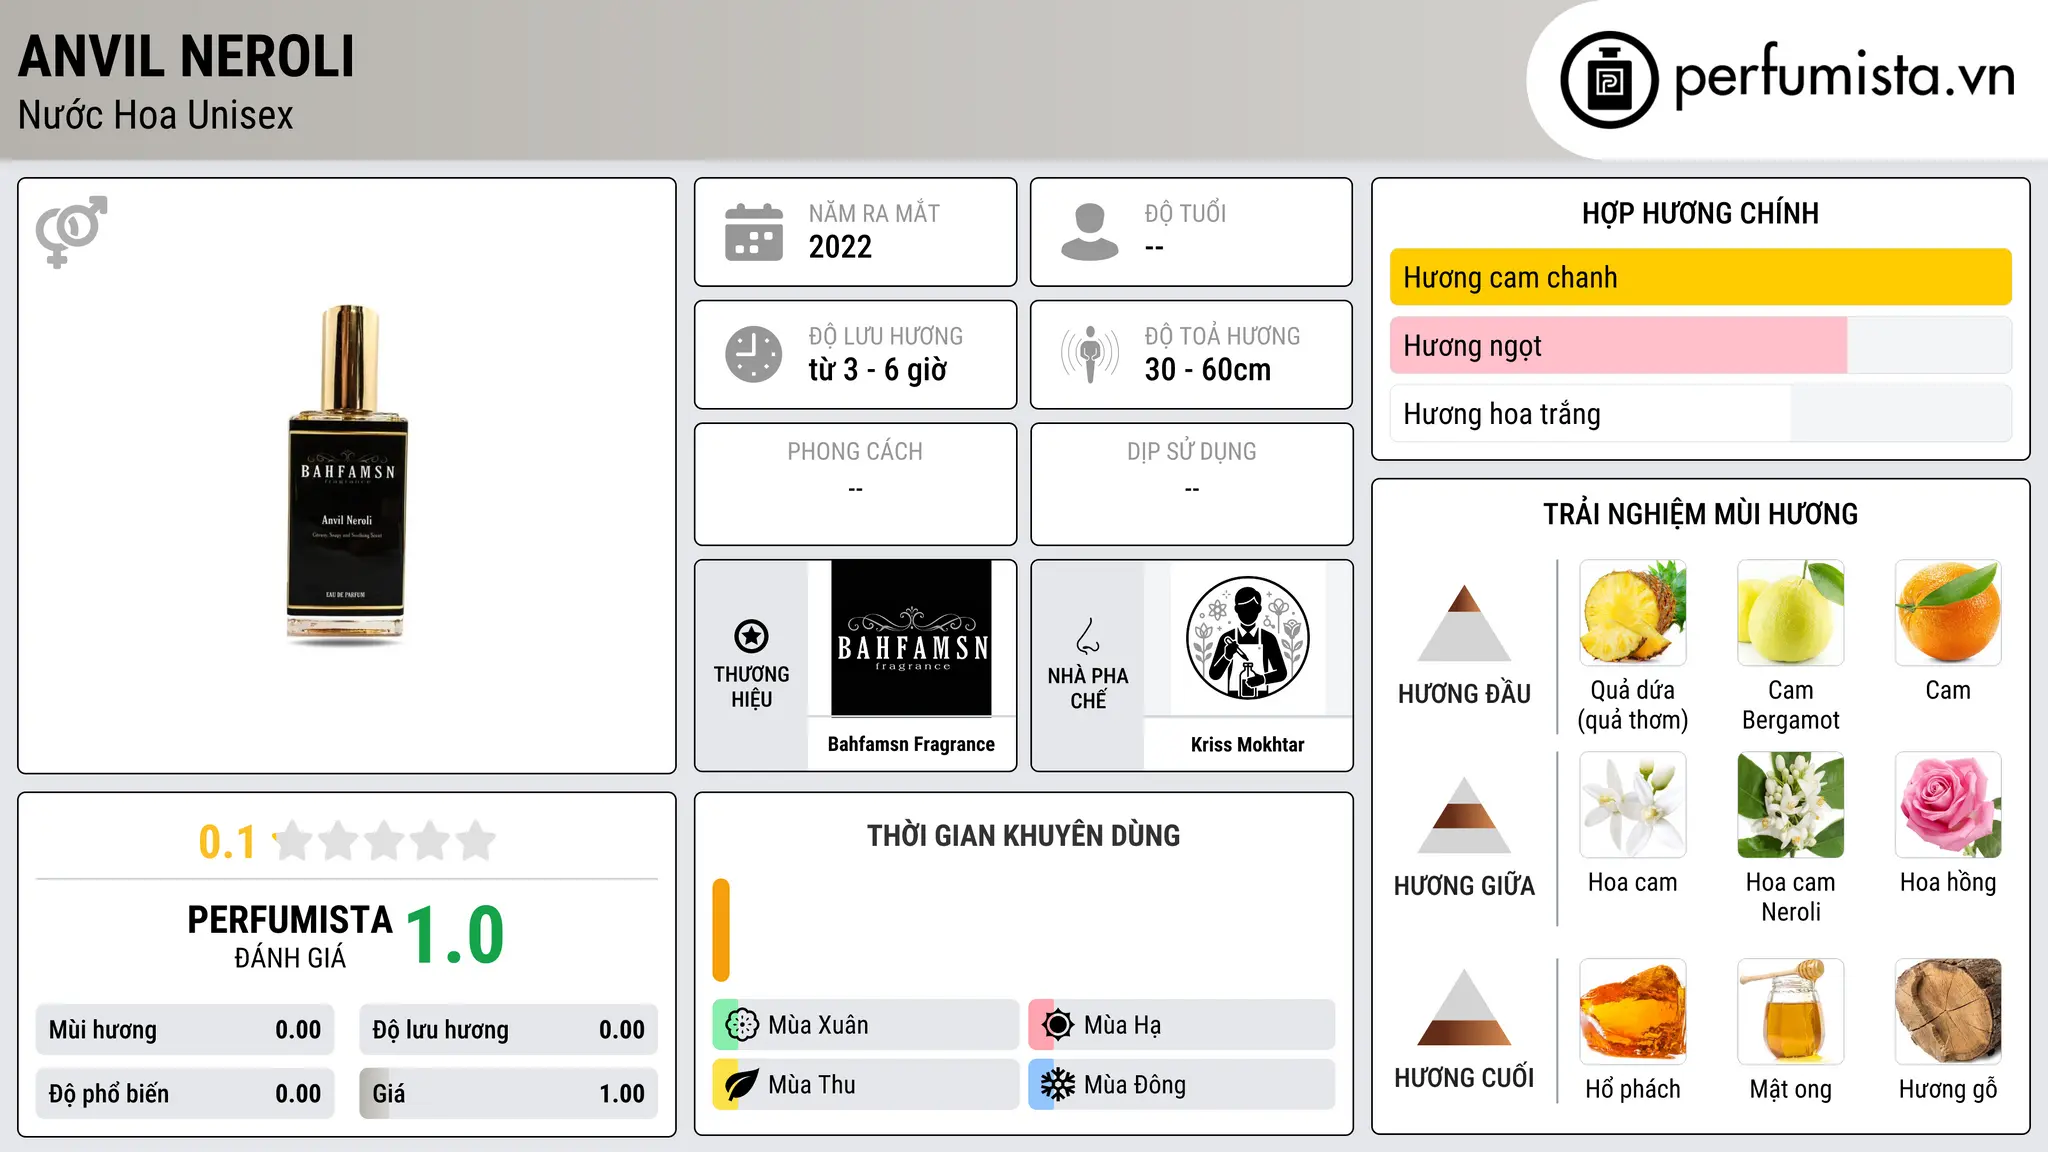Select the Mùa Xuân season button
The image size is (2048, 1152).
click(866, 1025)
